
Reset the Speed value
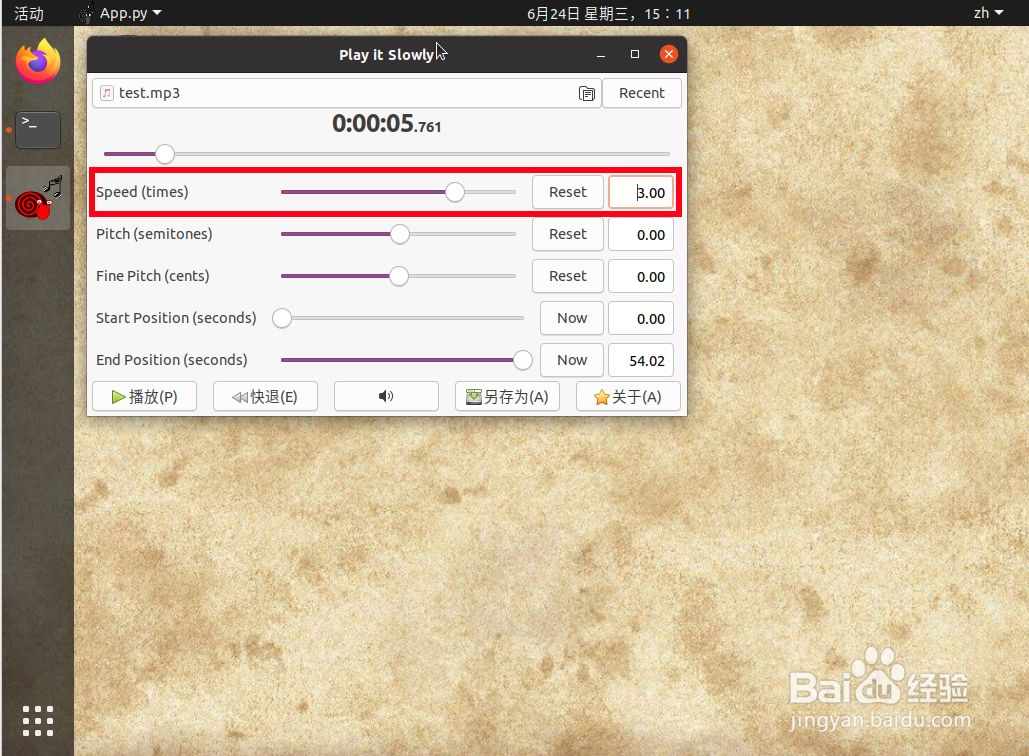(x=568, y=192)
